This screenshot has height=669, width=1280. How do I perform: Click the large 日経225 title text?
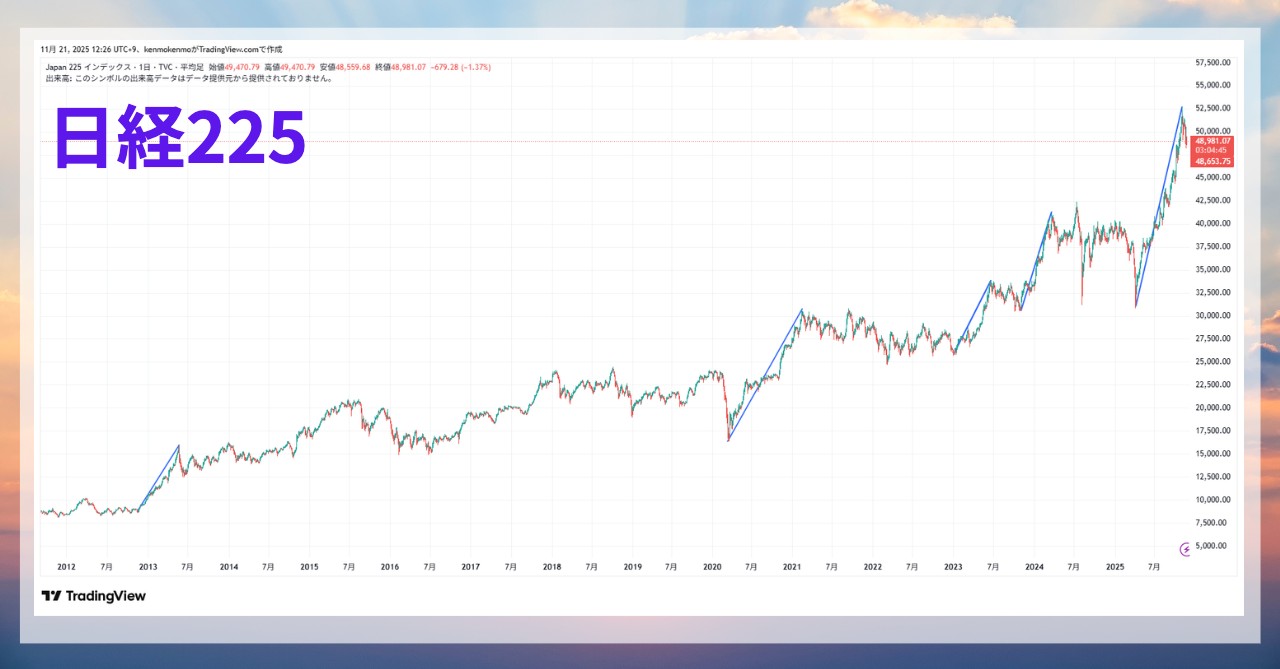pos(179,139)
